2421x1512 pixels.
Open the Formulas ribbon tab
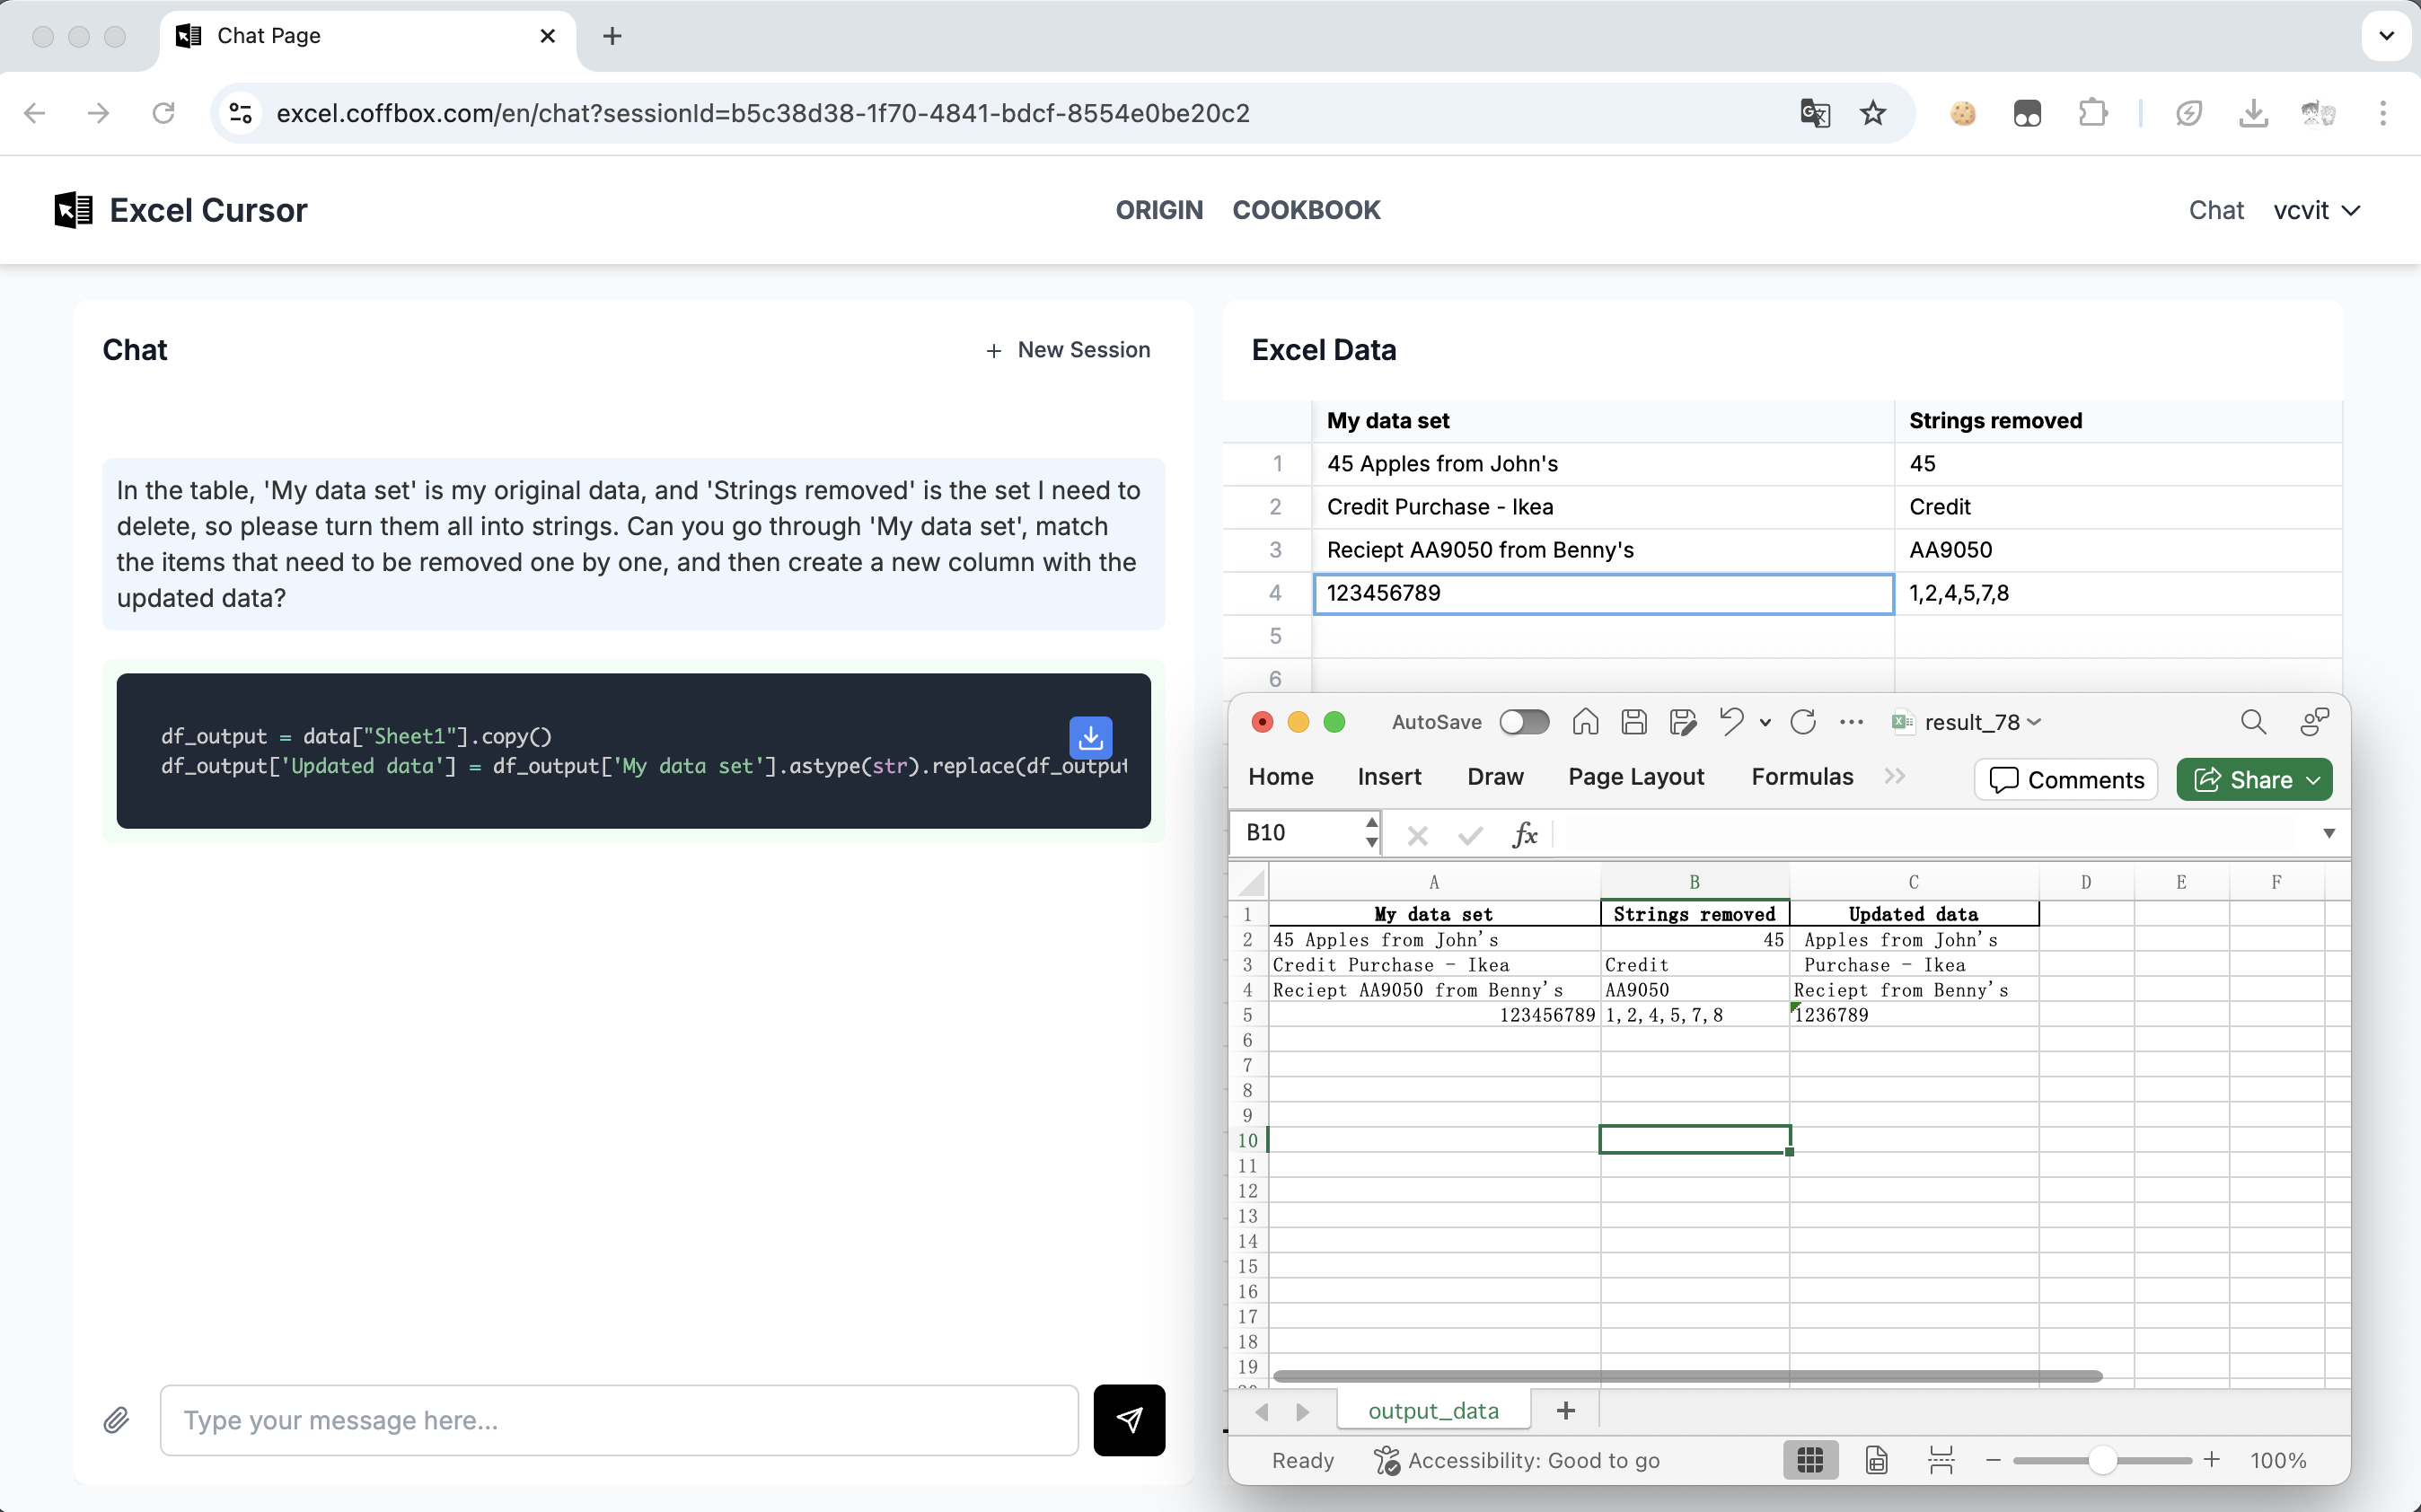pyautogui.click(x=1802, y=776)
